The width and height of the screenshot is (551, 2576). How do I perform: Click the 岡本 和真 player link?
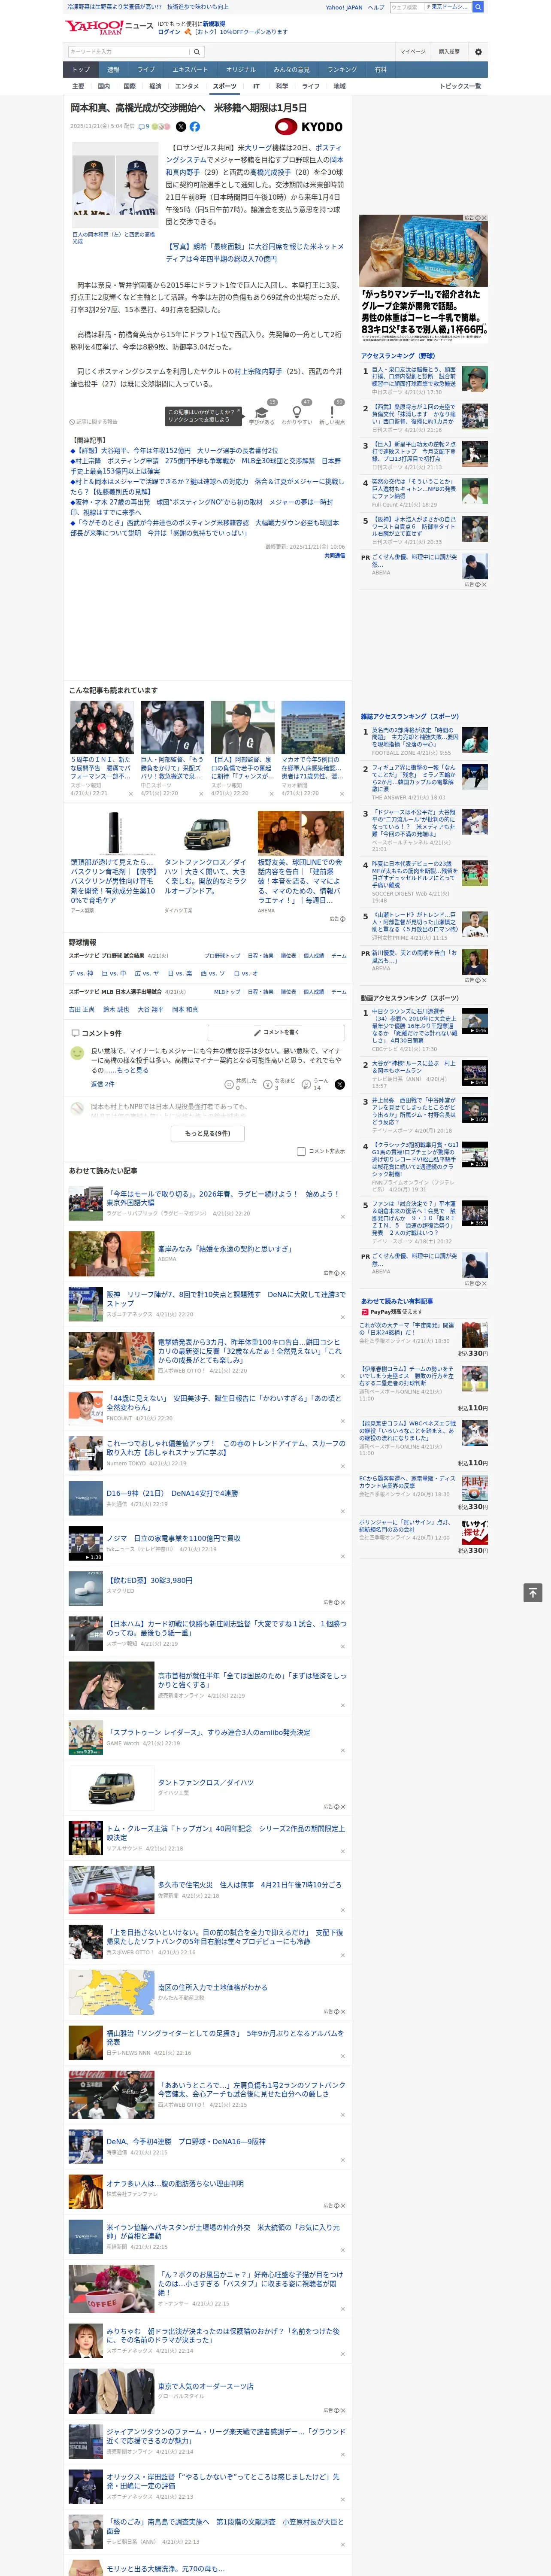click(185, 1009)
